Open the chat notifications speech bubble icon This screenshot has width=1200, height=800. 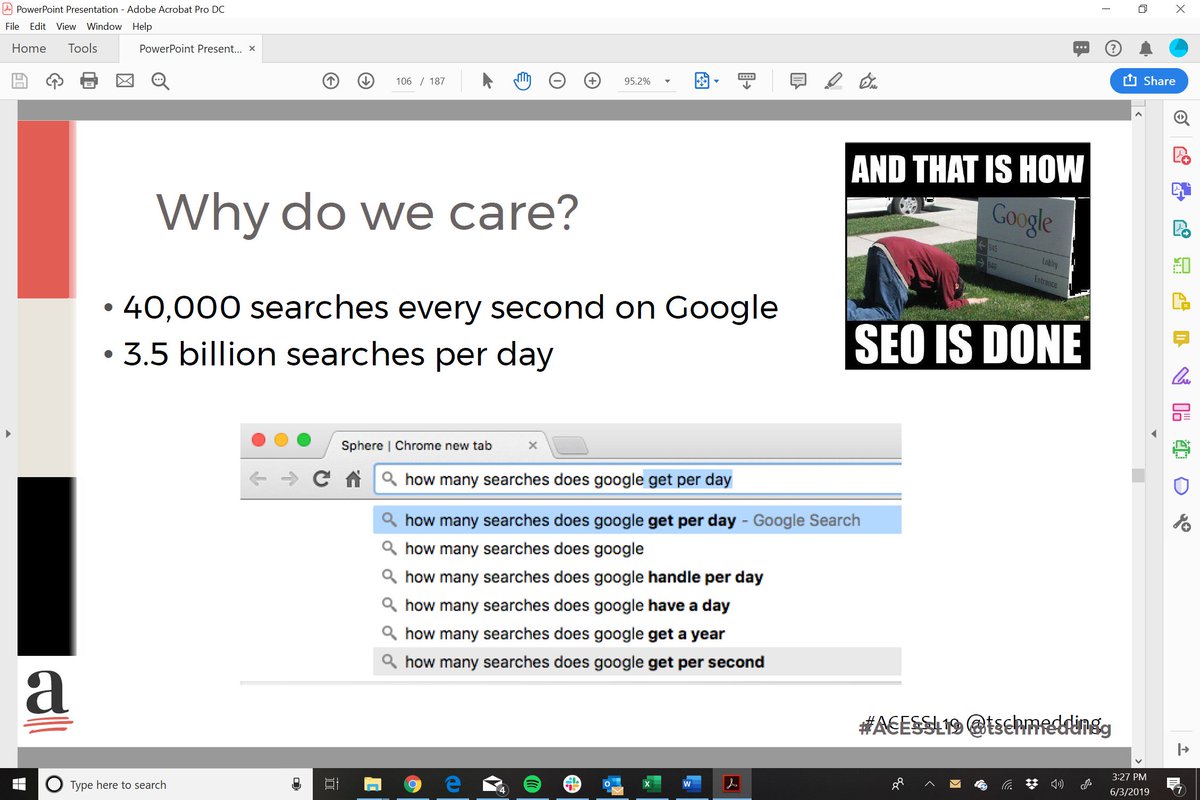click(x=1081, y=48)
